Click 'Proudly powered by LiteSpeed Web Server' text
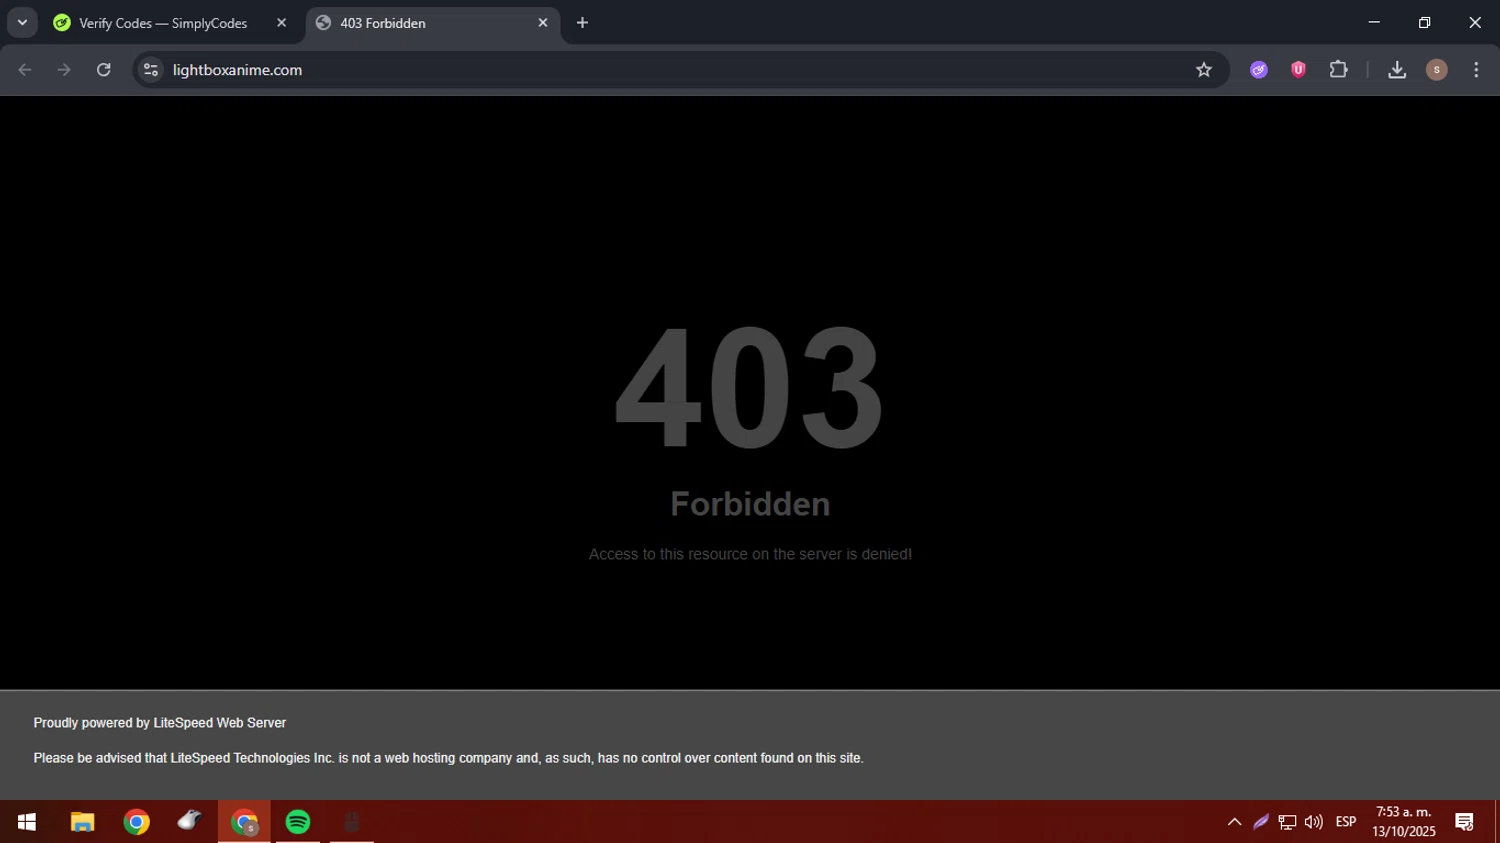1500x843 pixels. point(160,723)
